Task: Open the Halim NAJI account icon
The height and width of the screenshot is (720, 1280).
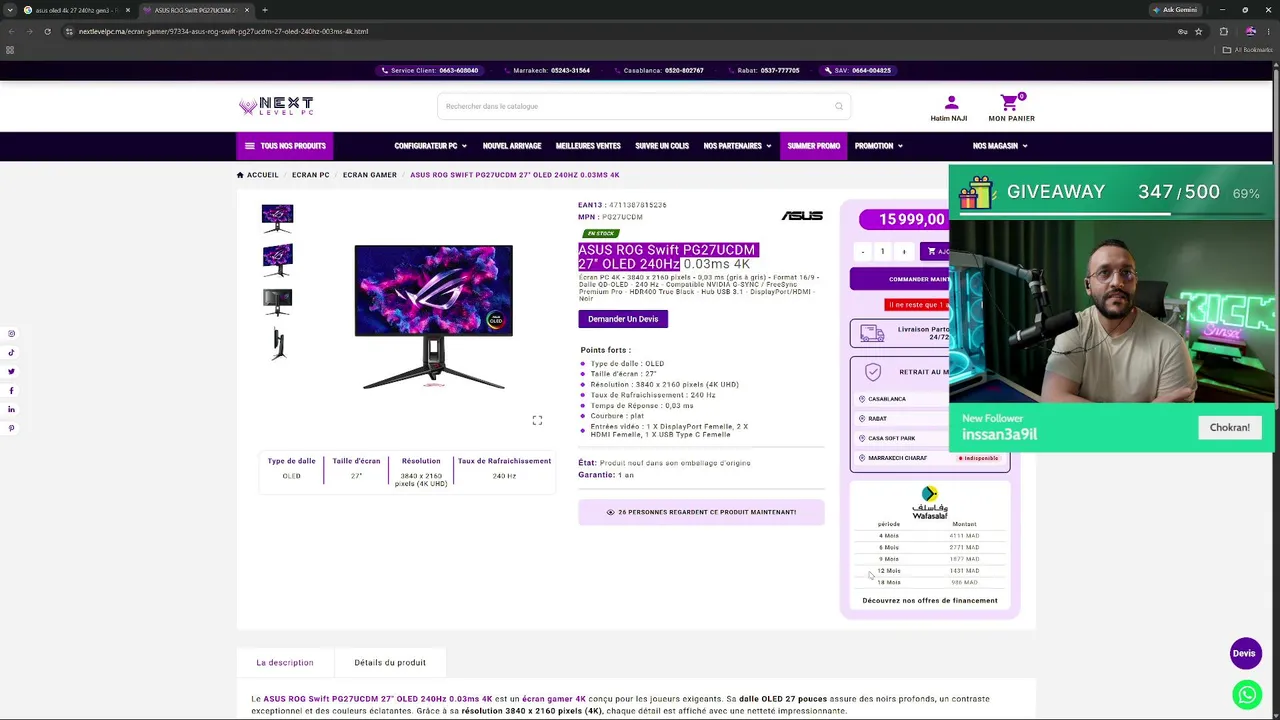Action: tap(951, 102)
